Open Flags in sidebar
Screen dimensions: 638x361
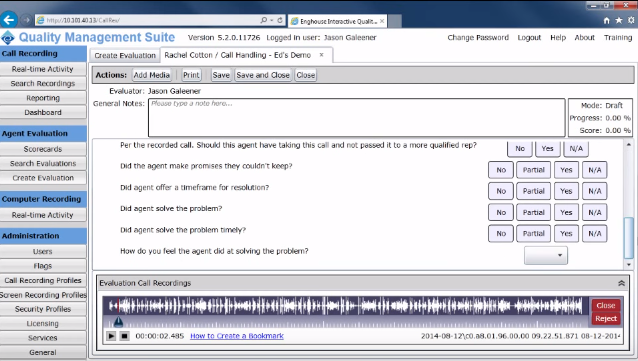click(43, 266)
